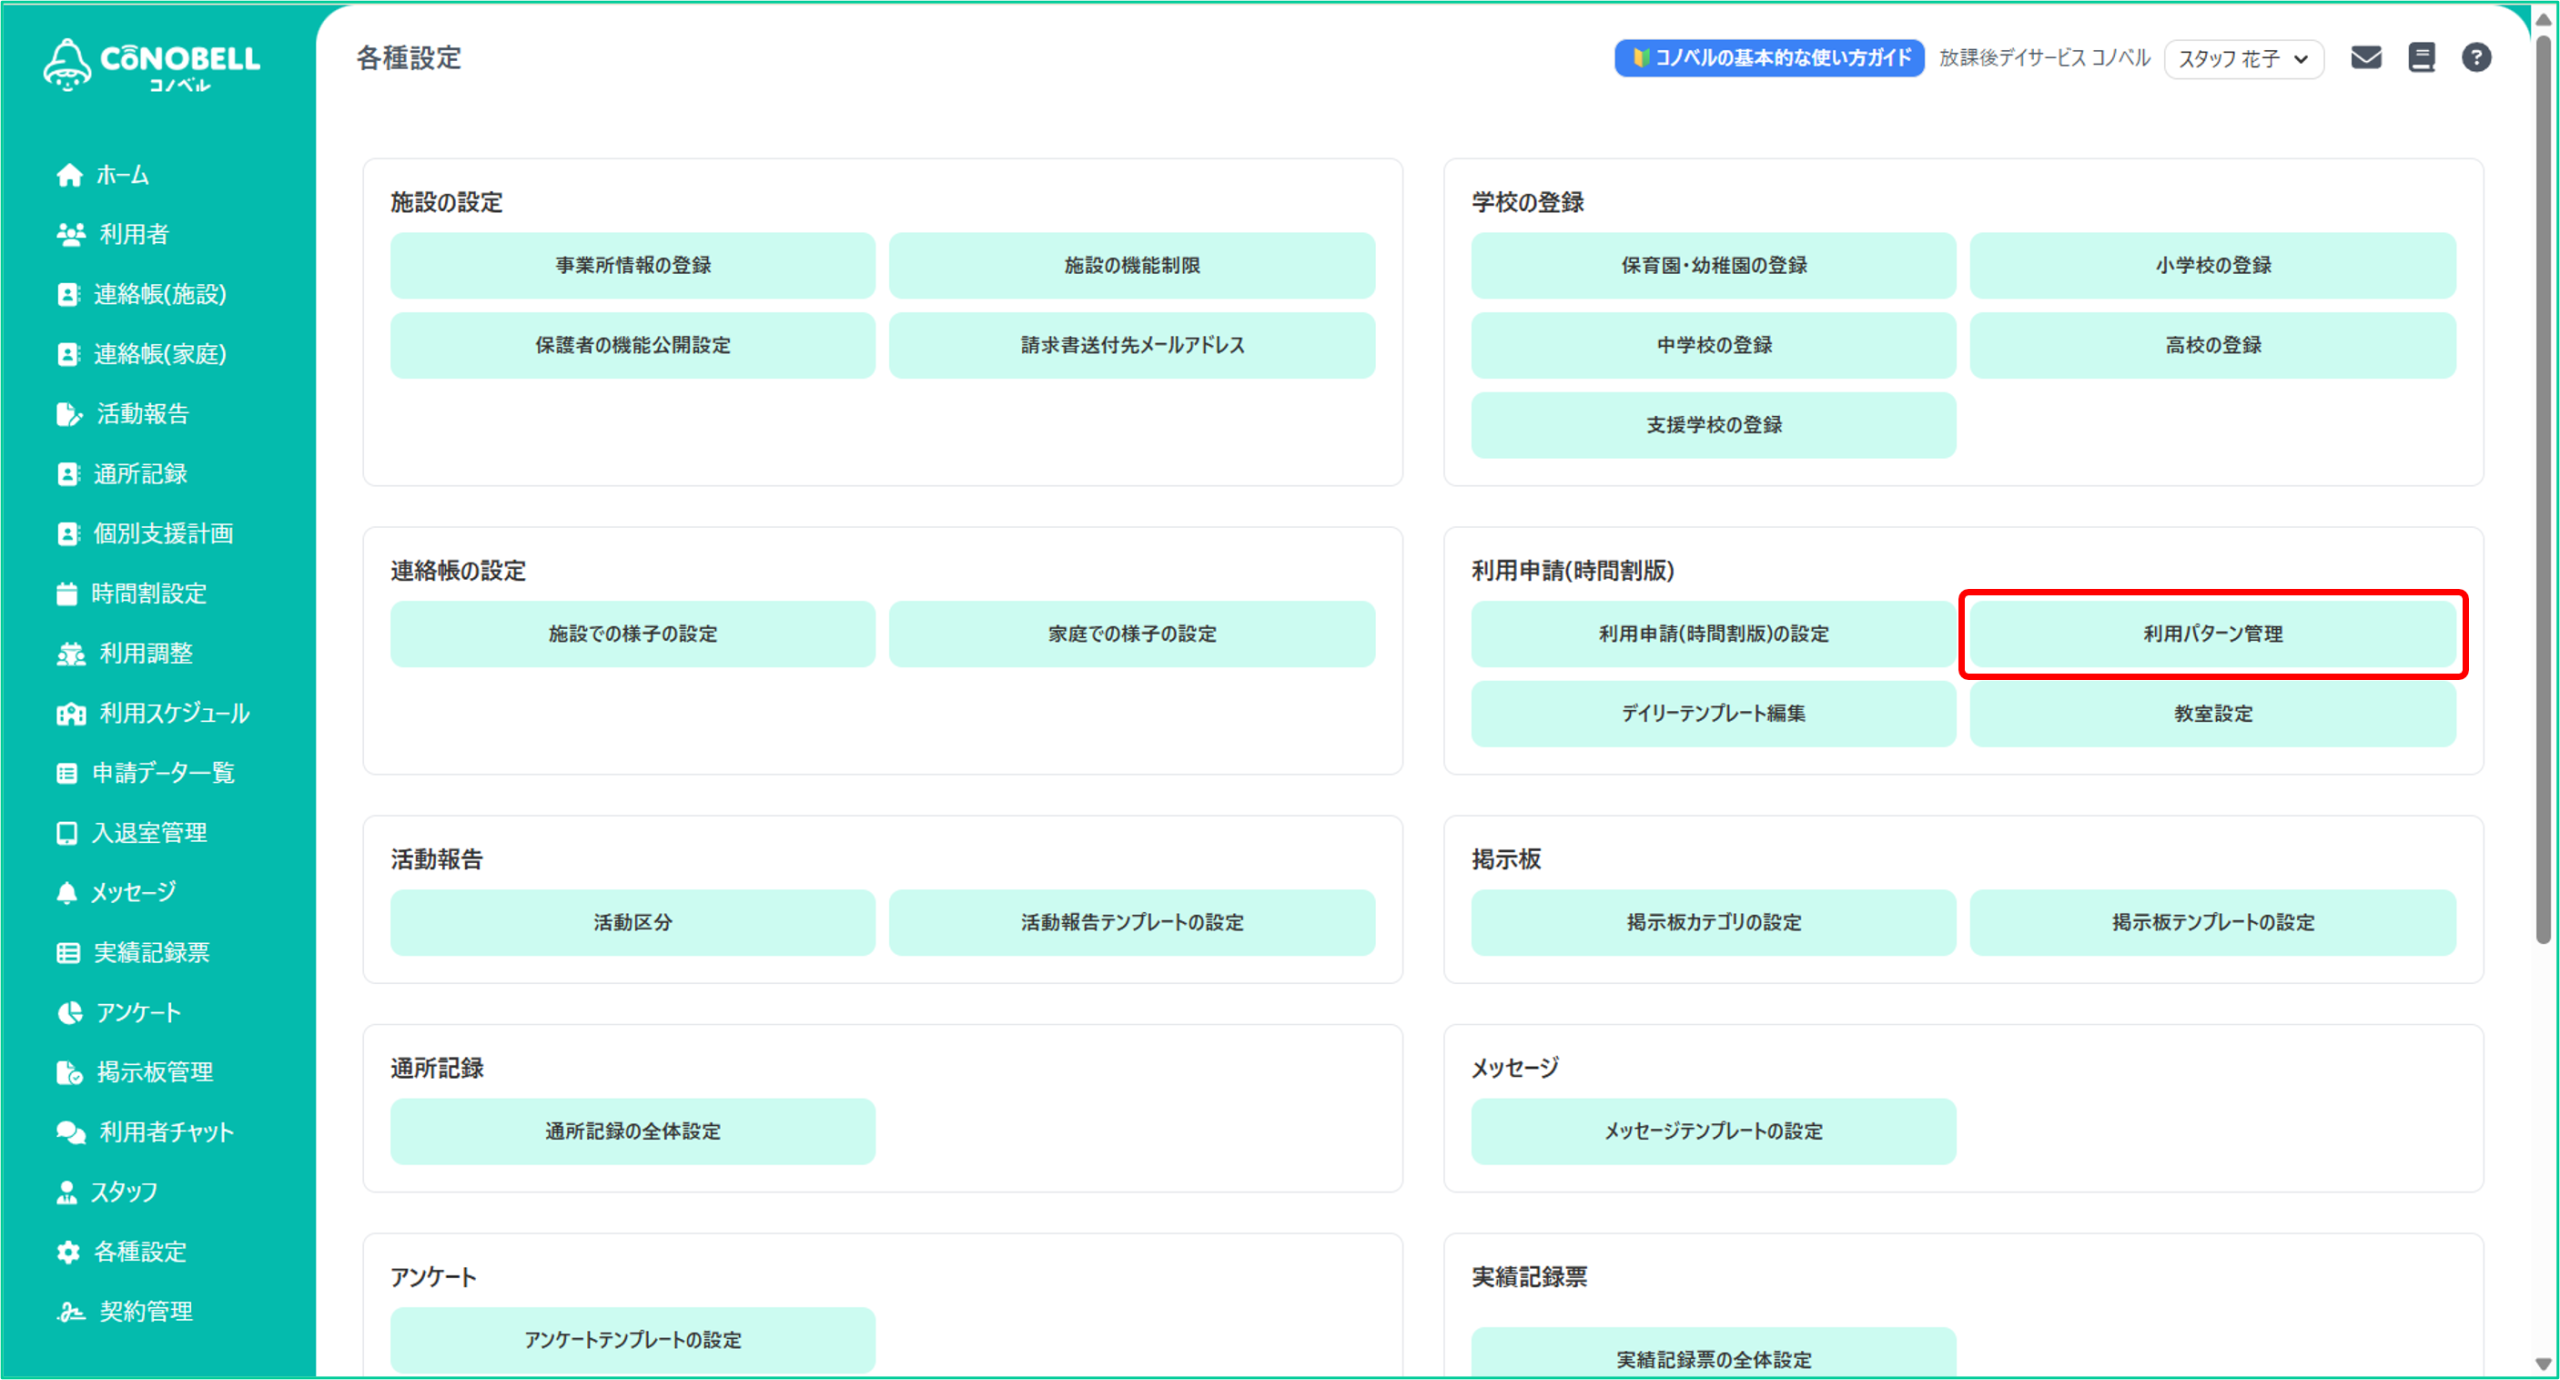Screen dimensions: 2560x1380
Task: Go to 実績記録票 in the sidebar
Action: pyautogui.click(x=151, y=953)
